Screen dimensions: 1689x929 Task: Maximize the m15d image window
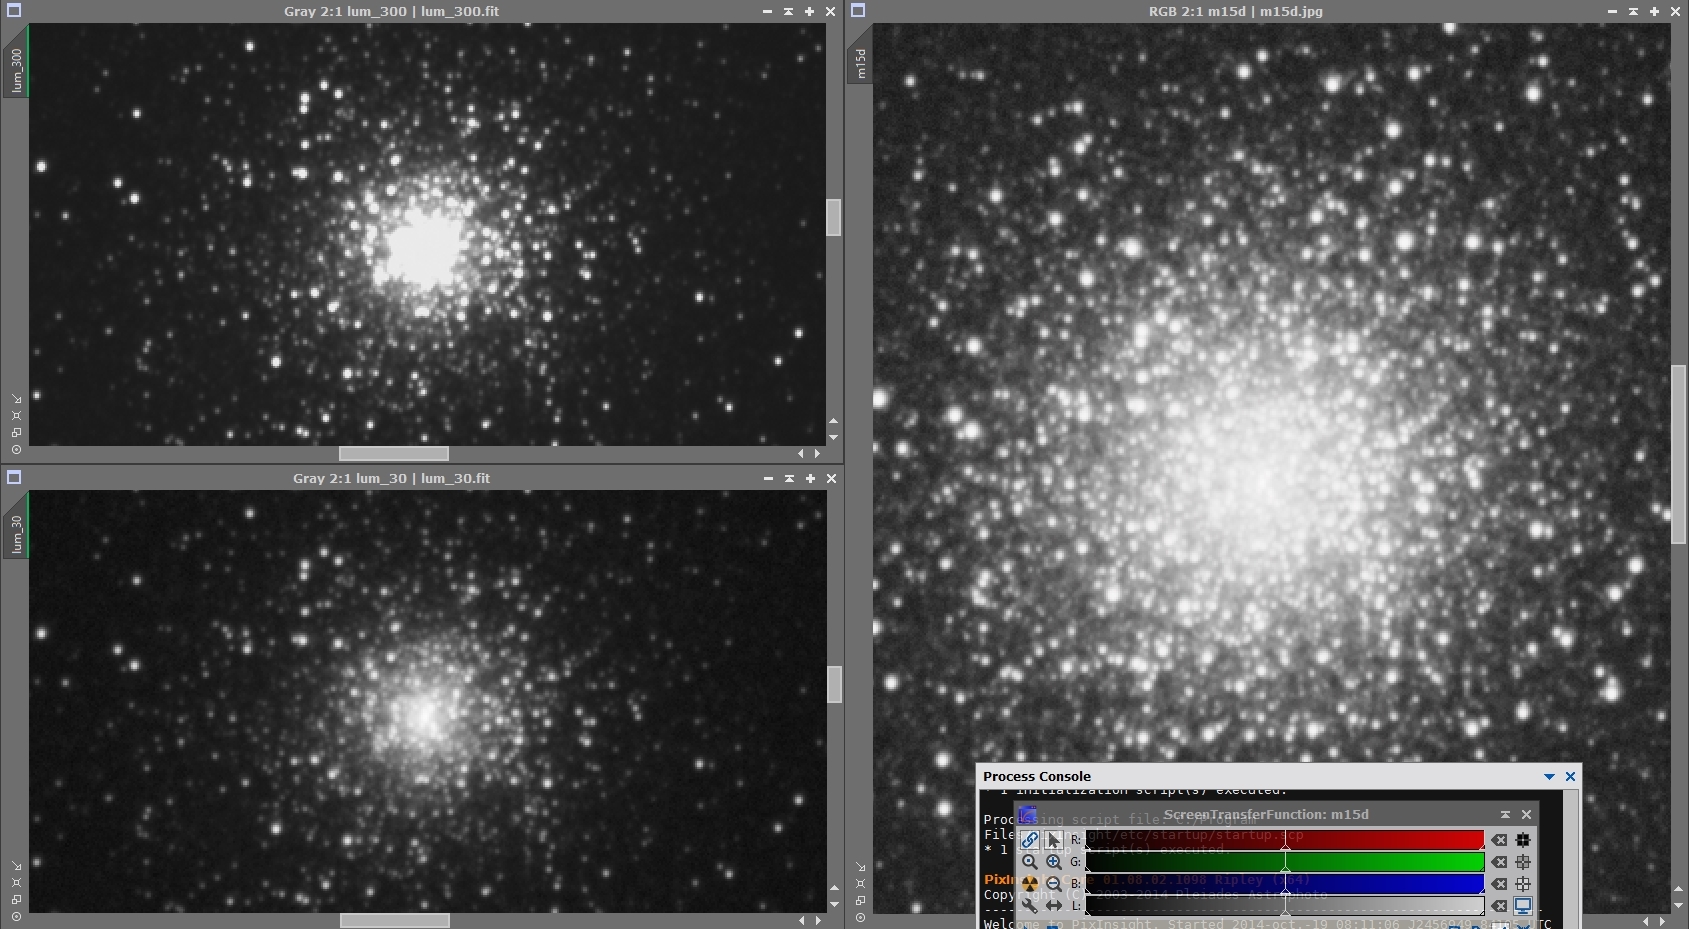[x=1654, y=11]
